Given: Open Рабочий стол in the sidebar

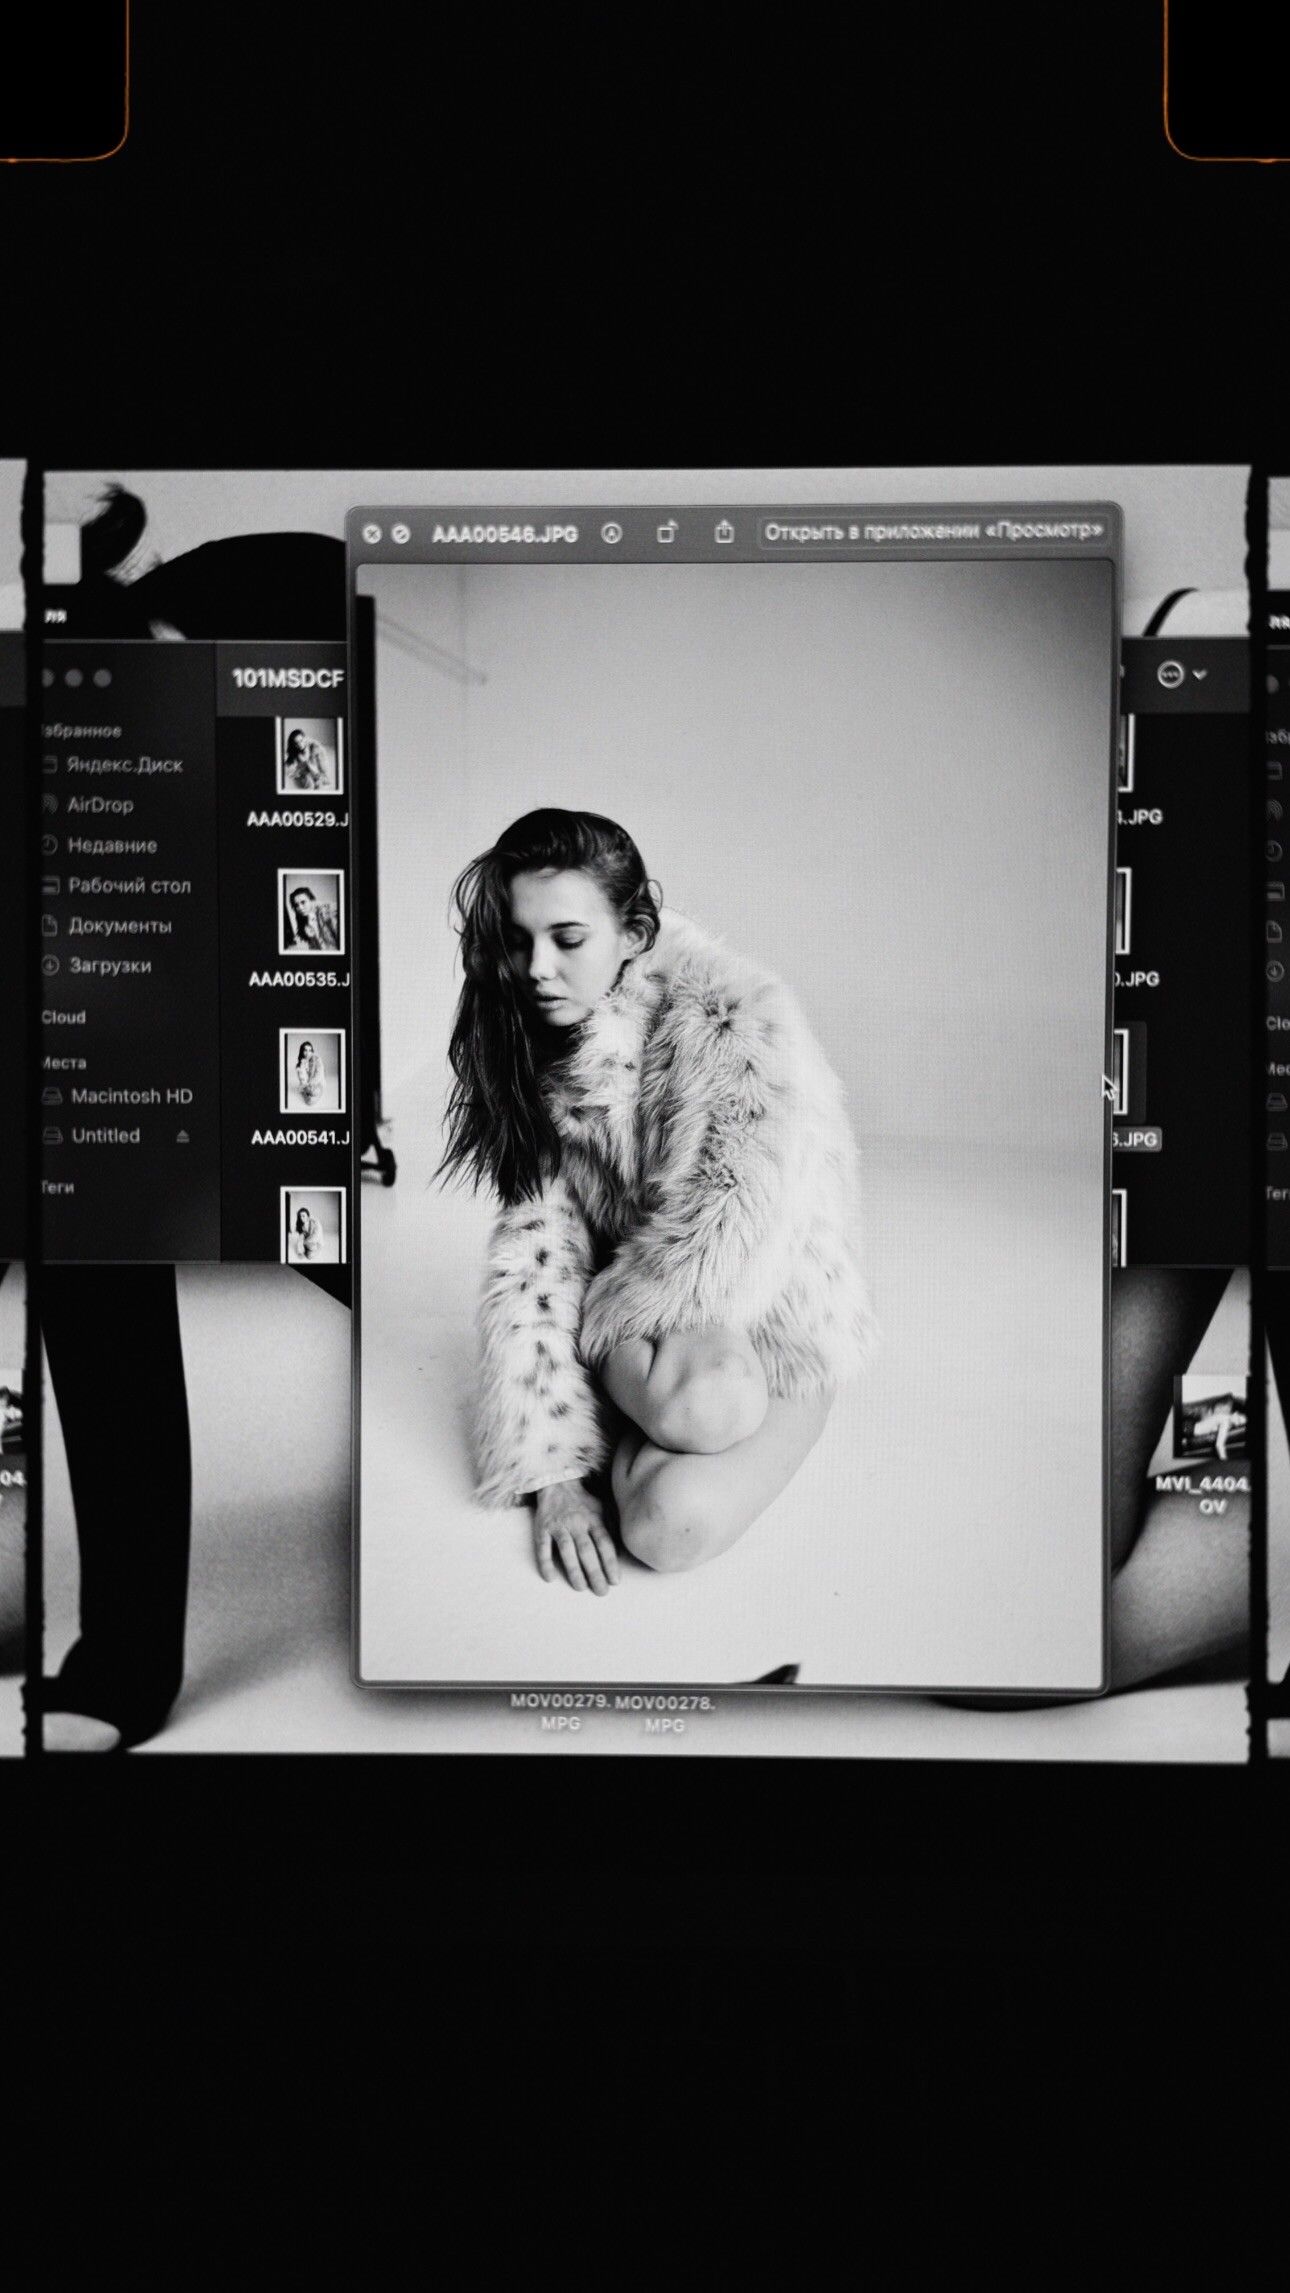Looking at the screenshot, I should point(128,886).
